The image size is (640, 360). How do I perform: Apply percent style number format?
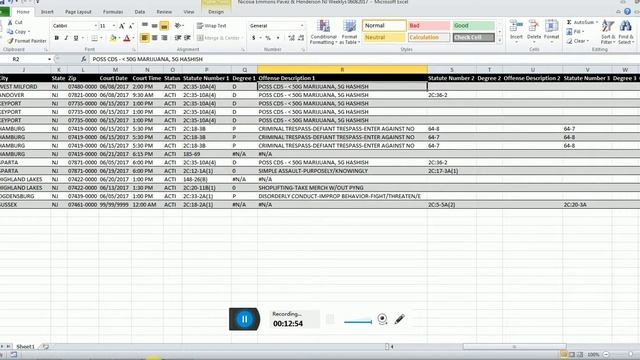click(268, 38)
